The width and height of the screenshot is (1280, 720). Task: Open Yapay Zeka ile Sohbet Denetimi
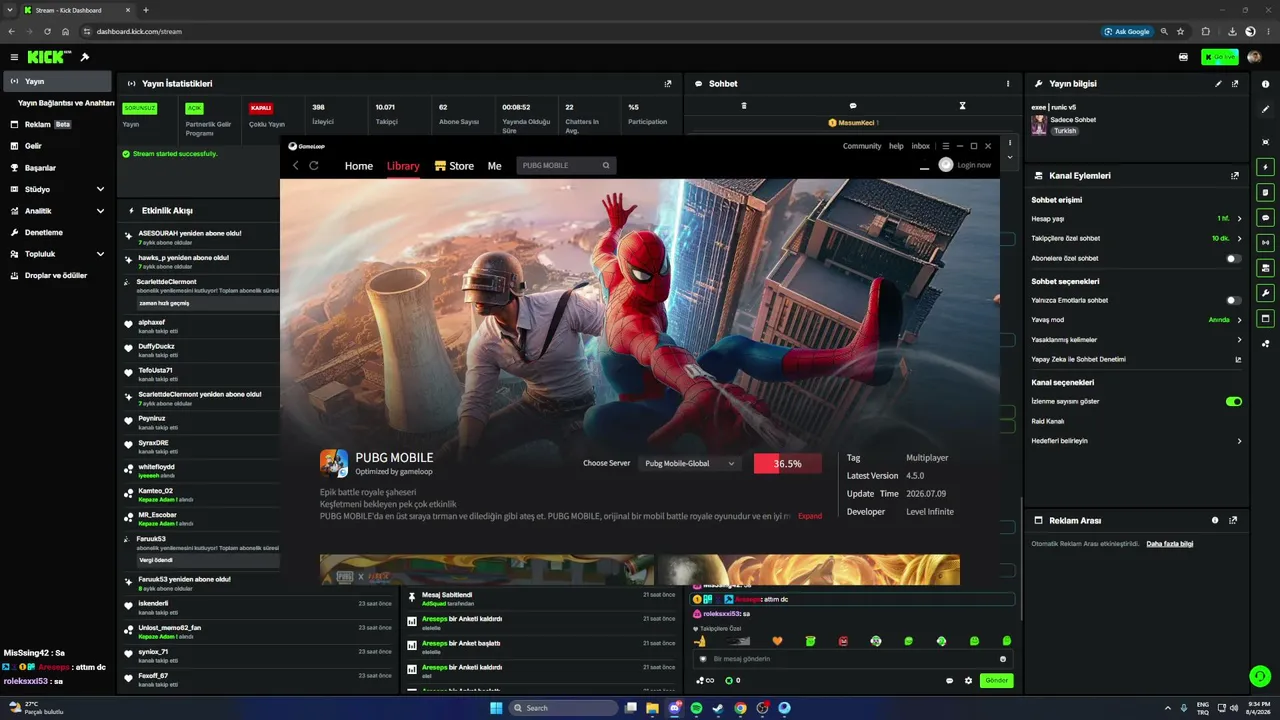(1136, 360)
